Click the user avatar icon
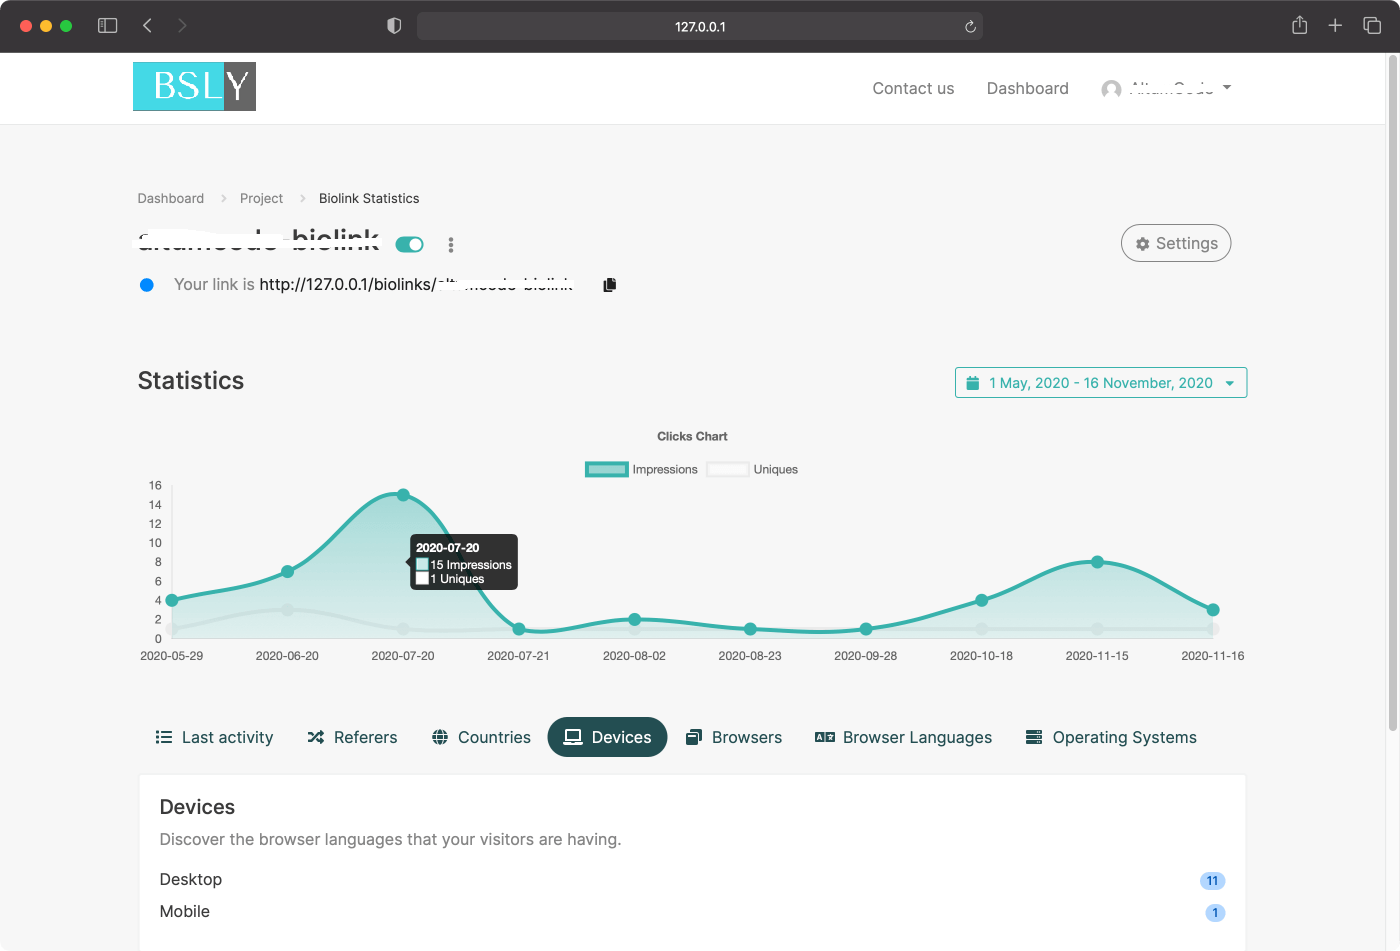 pos(1111,89)
